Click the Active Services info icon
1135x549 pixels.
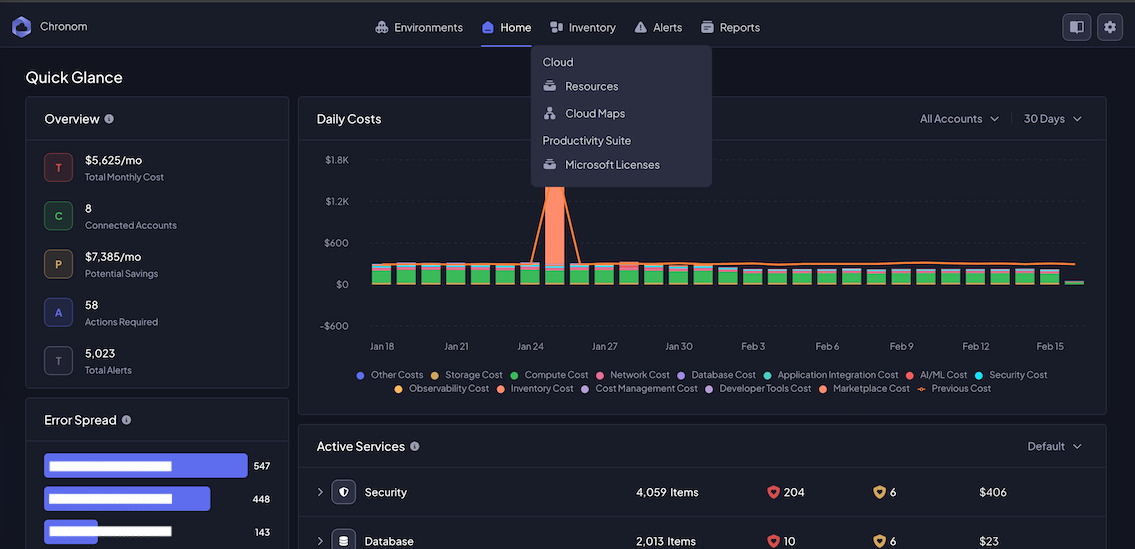click(415, 446)
